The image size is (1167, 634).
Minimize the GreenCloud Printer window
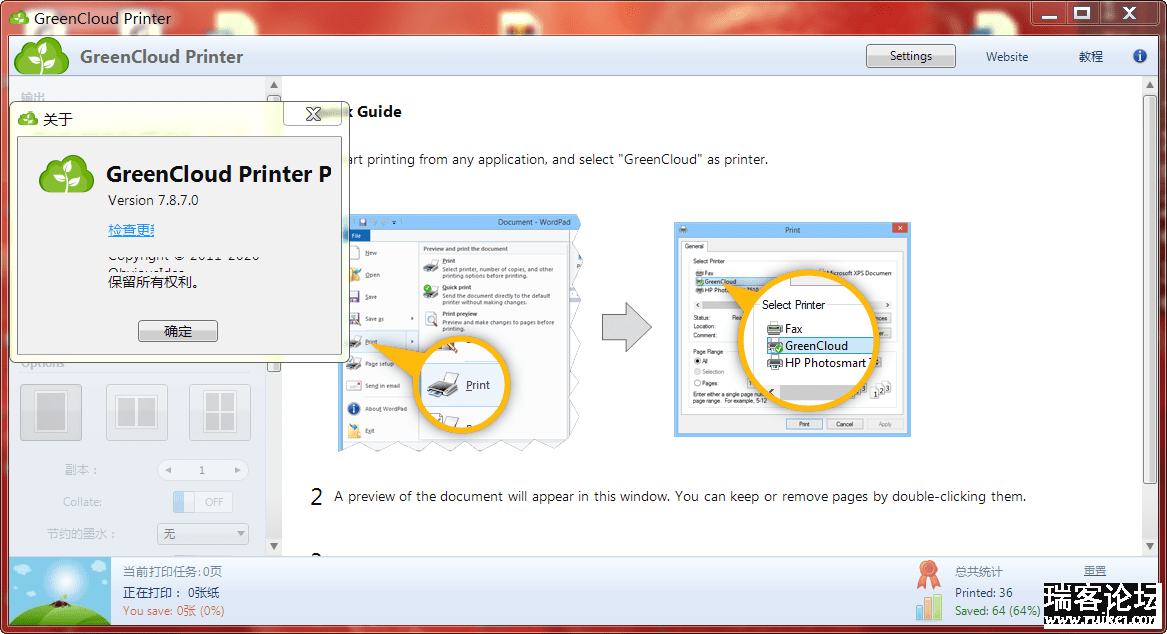click(x=1049, y=13)
